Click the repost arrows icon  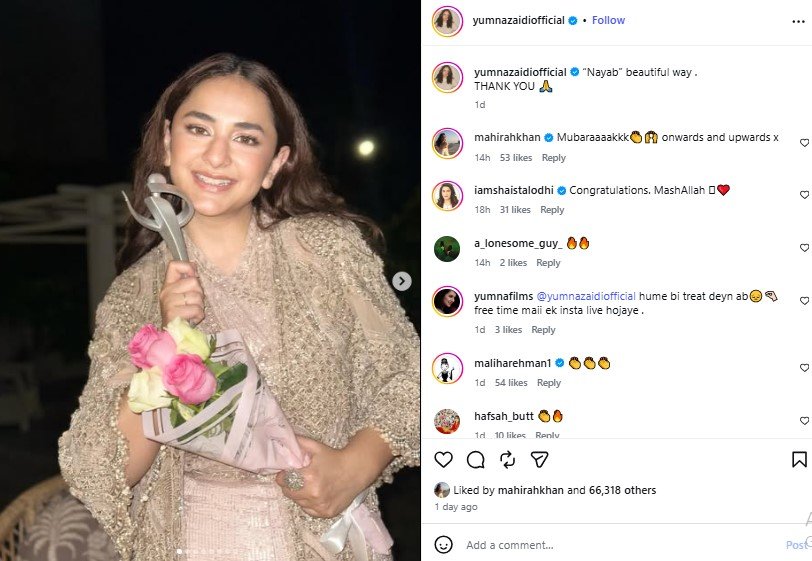point(507,459)
